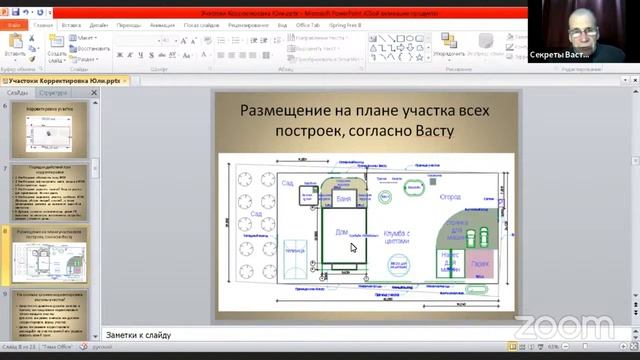Select the five-point star shape
Screen dimensions: 640x360
[x=419, y=58]
